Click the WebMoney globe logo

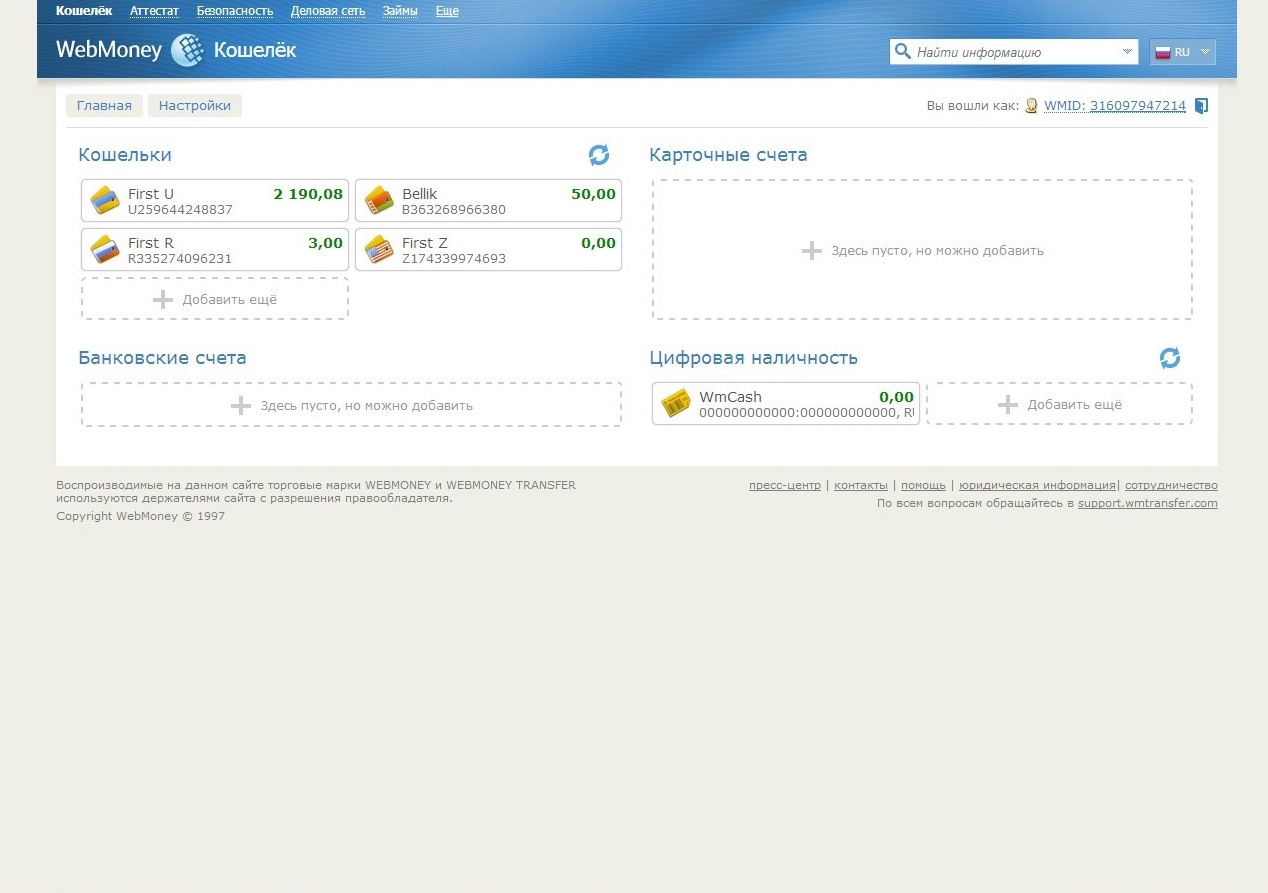(x=187, y=50)
